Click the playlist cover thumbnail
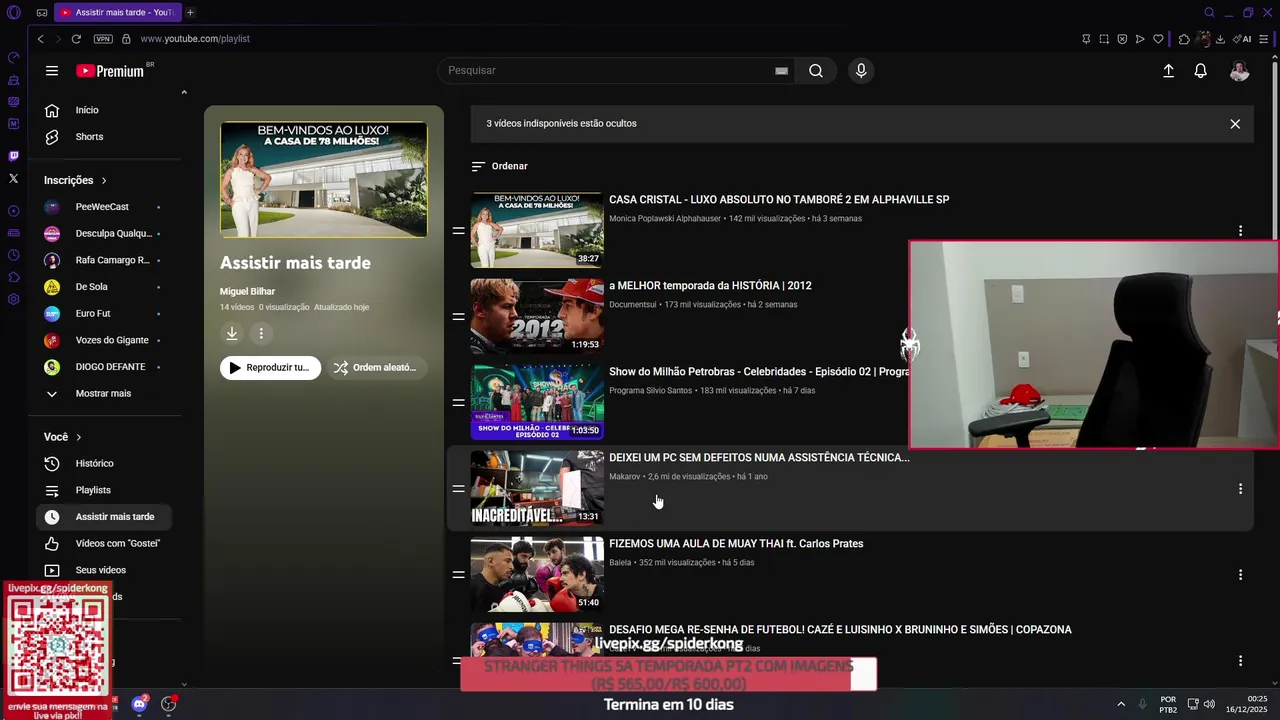Image resolution: width=1280 pixels, height=720 pixels. coord(324,180)
